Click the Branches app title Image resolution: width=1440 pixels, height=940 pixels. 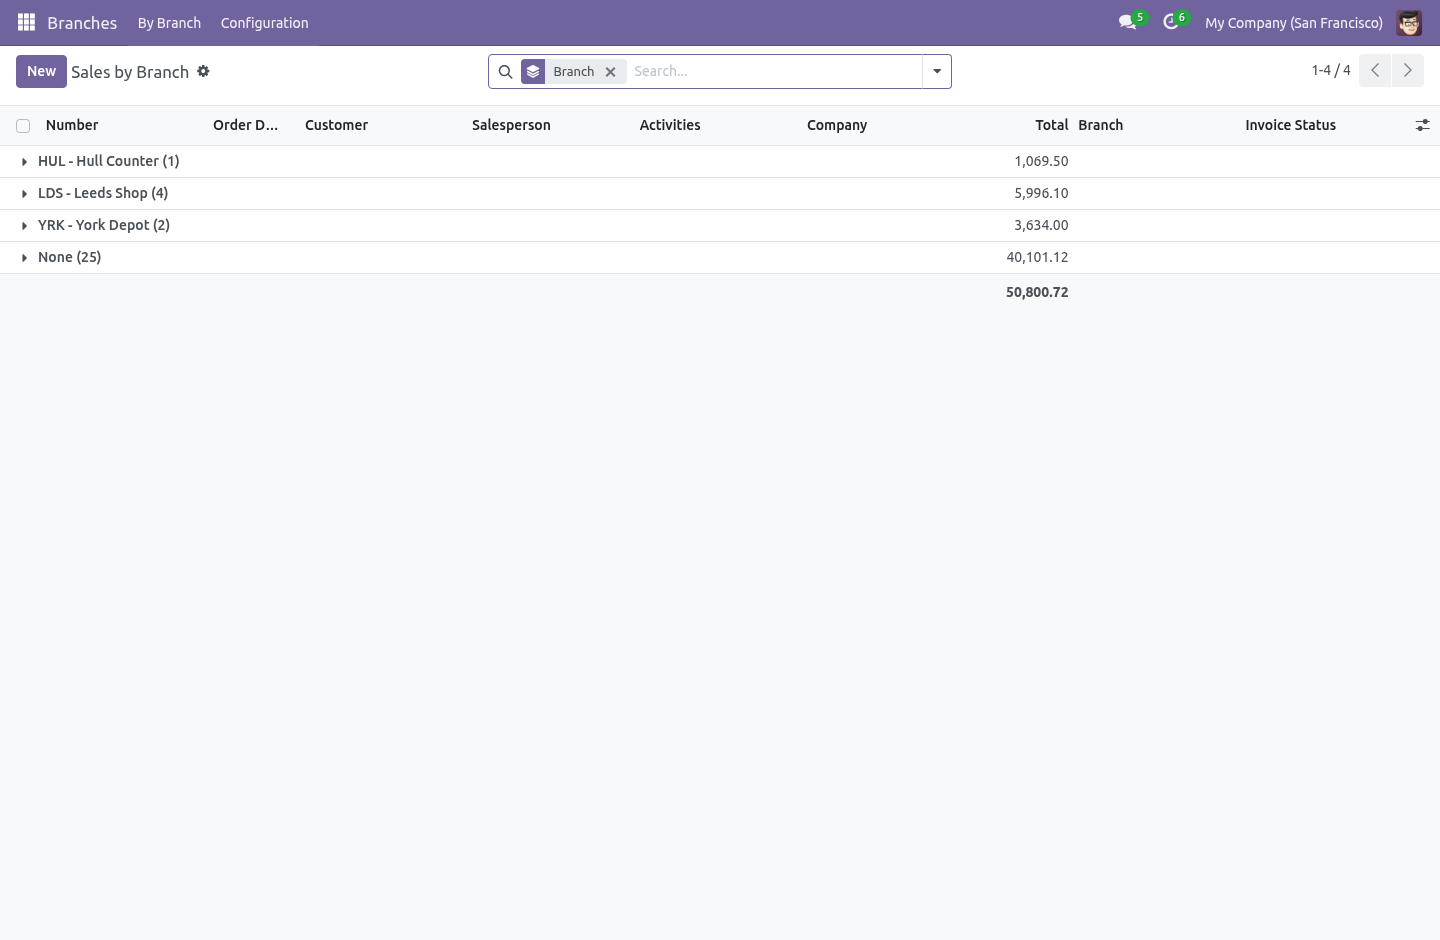coord(82,23)
